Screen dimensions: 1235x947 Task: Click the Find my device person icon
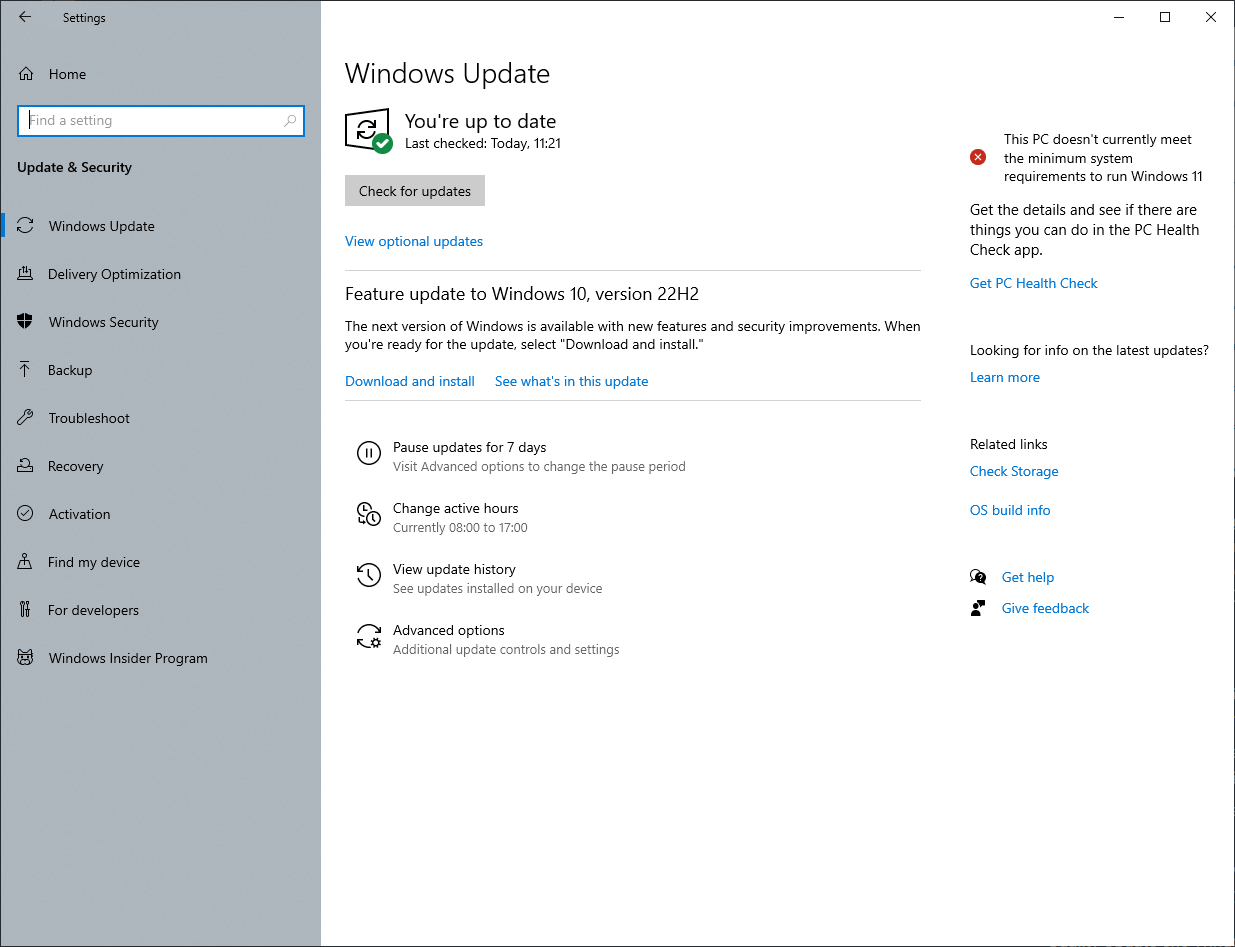tap(26, 562)
